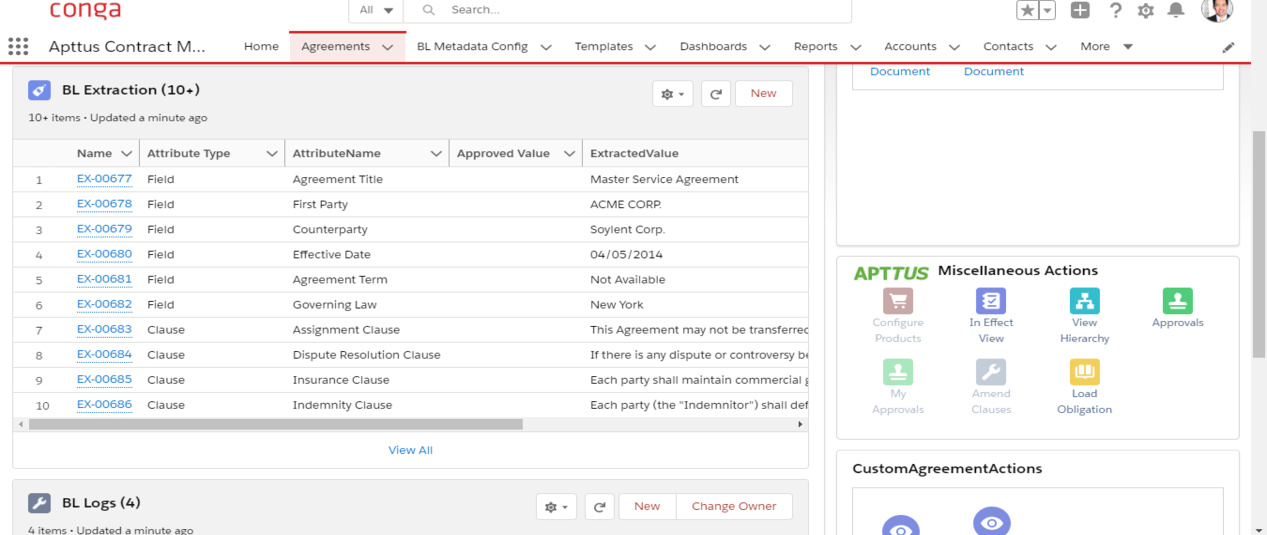Expand the Agreements tab chevron menu
The image size is (1267, 535).
387,47
